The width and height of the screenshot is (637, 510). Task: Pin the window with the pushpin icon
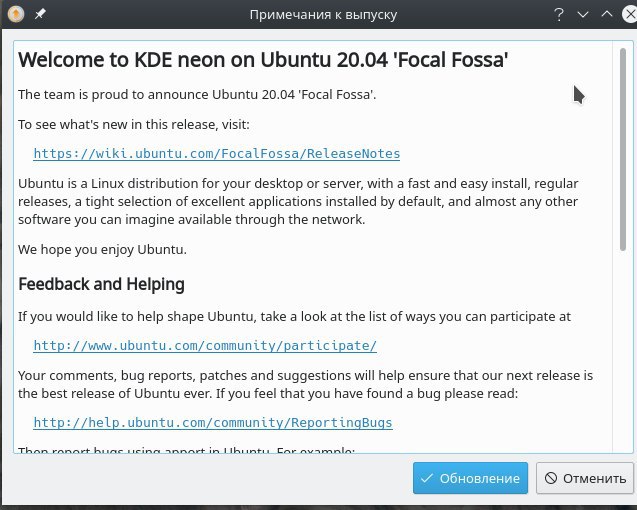(x=40, y=14)
